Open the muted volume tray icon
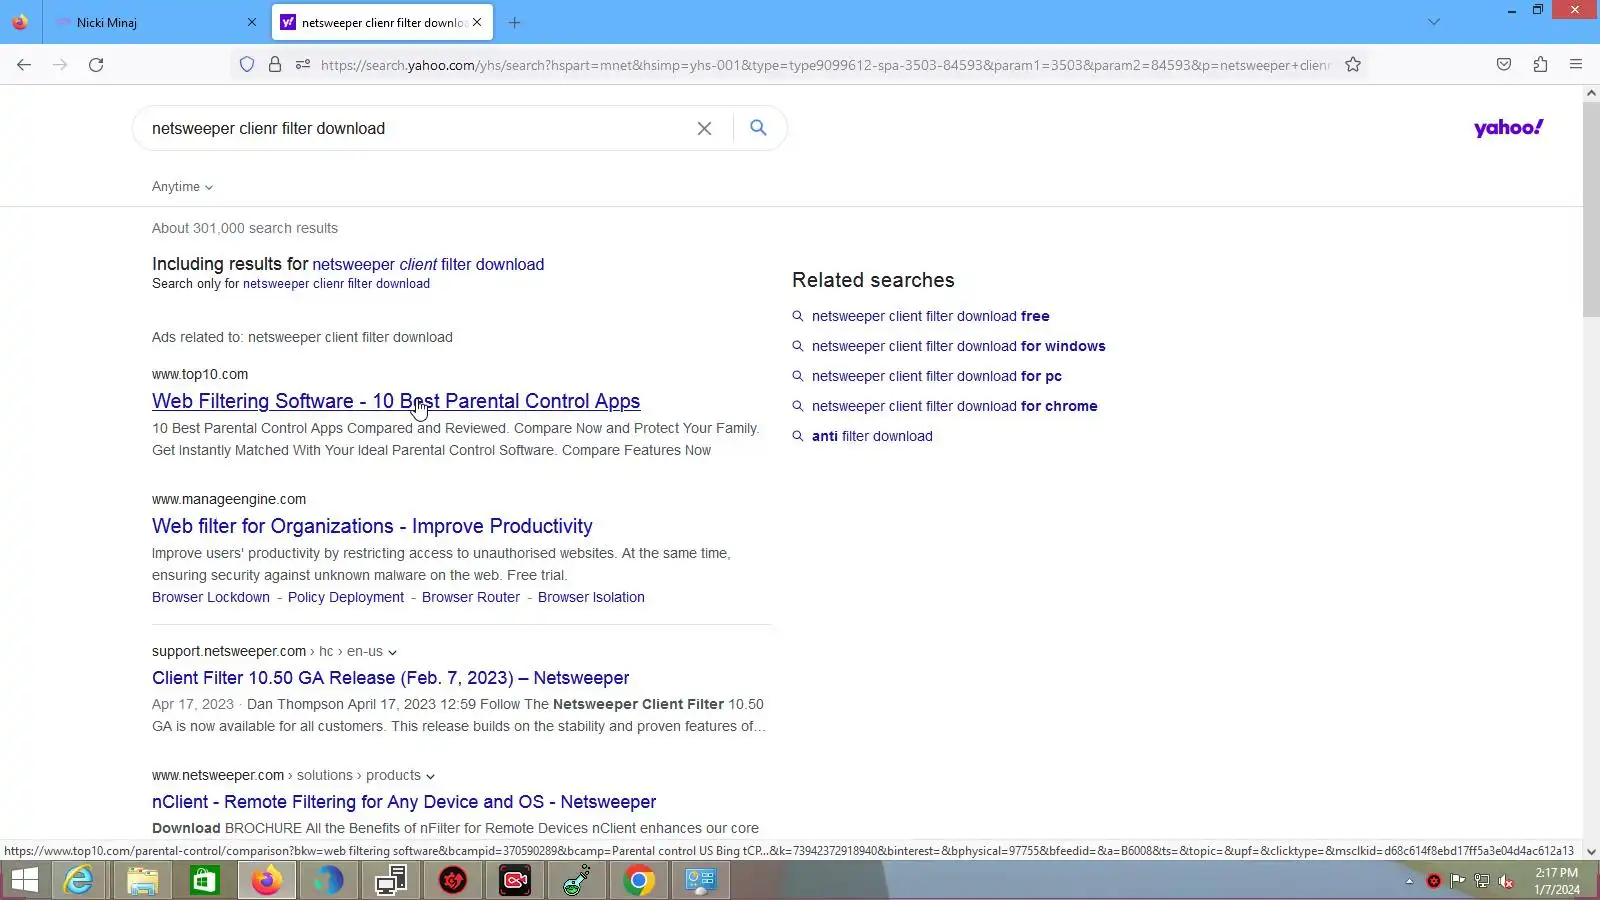 coord(1506,881)
